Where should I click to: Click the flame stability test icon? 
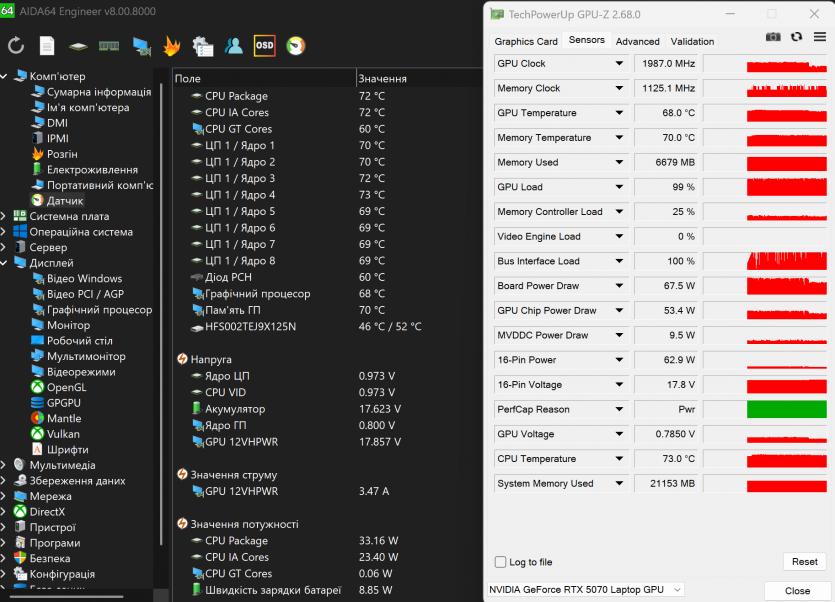pos(171,45)
